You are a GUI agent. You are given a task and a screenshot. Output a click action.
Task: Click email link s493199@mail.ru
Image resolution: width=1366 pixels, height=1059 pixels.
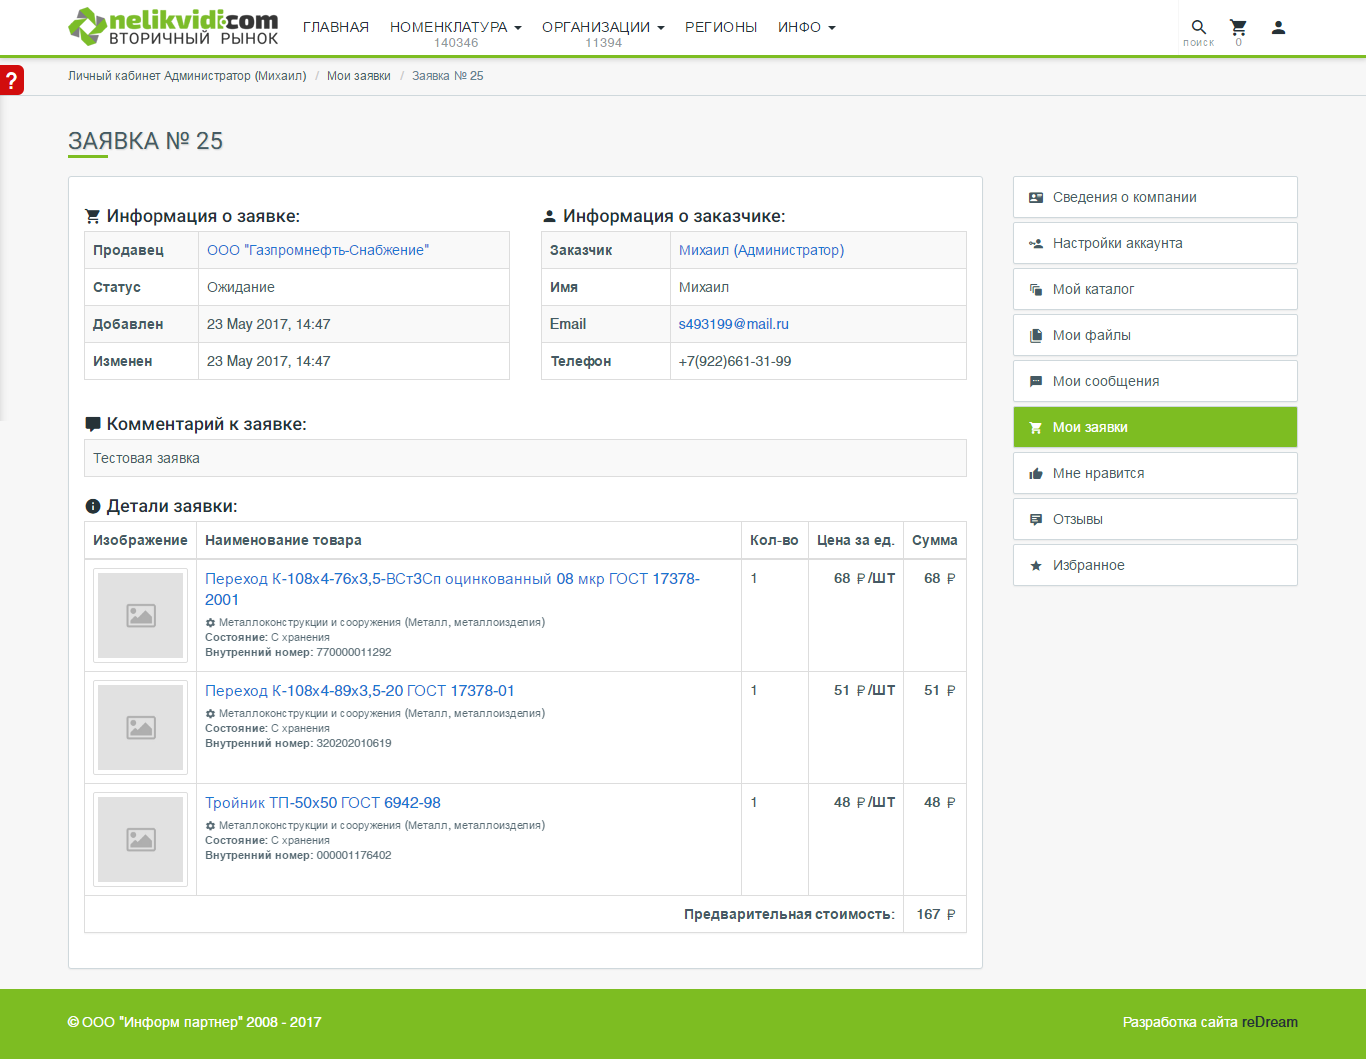734,324
